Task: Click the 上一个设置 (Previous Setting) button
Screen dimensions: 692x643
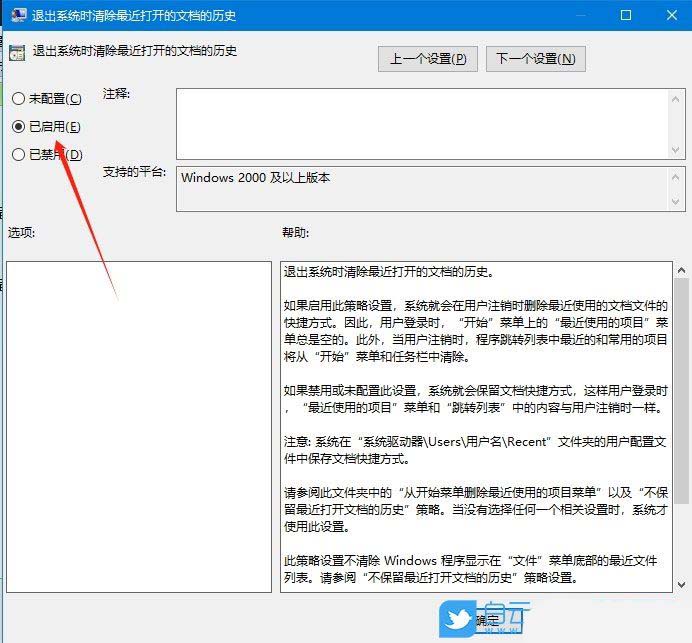Action: 428,59
